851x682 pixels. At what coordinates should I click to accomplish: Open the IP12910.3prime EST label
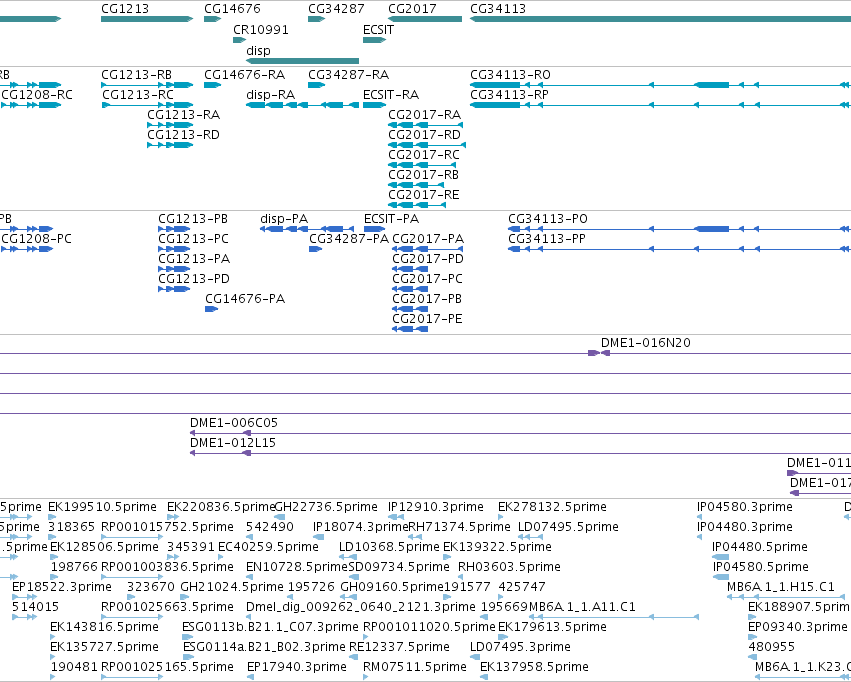[x=436, y=507]
